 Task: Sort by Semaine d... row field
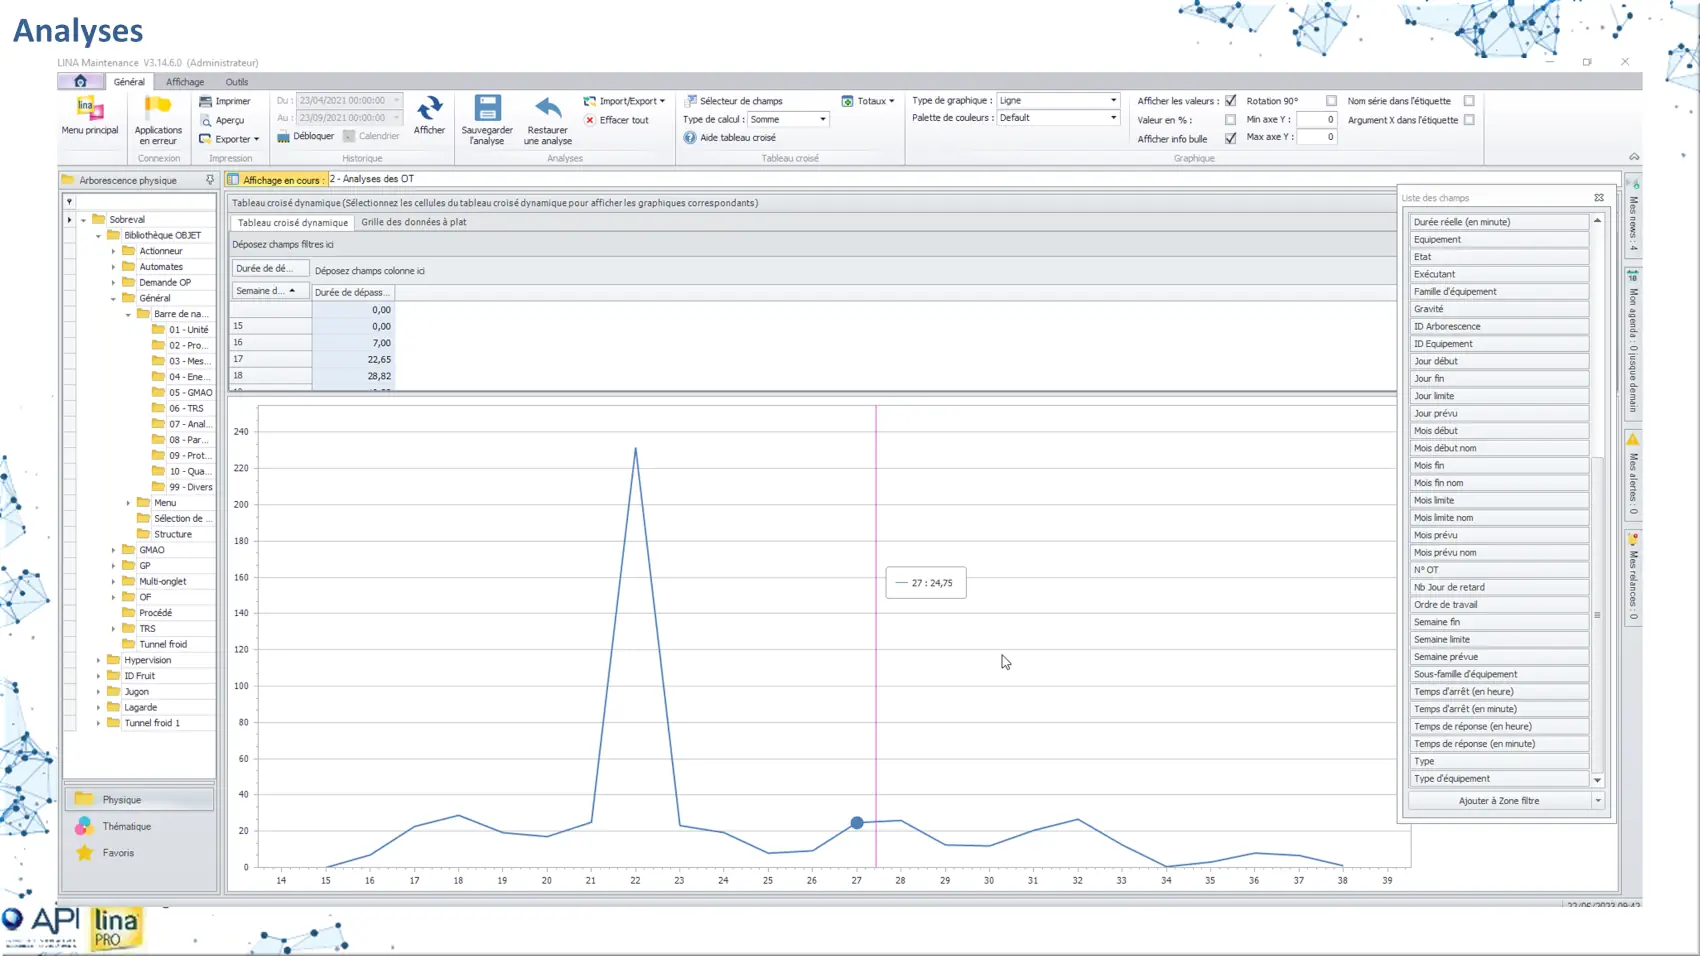pyautogui.click(x=270, y=291)
